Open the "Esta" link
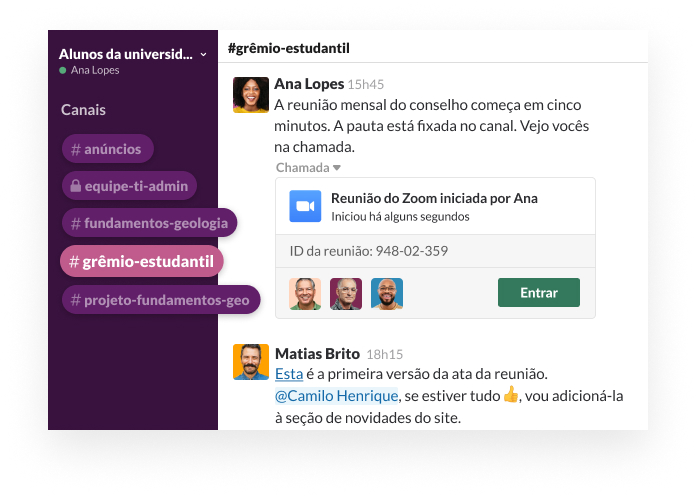Viewport: 696px width, 496px height. pyautogui.click(x=289, y=374)
